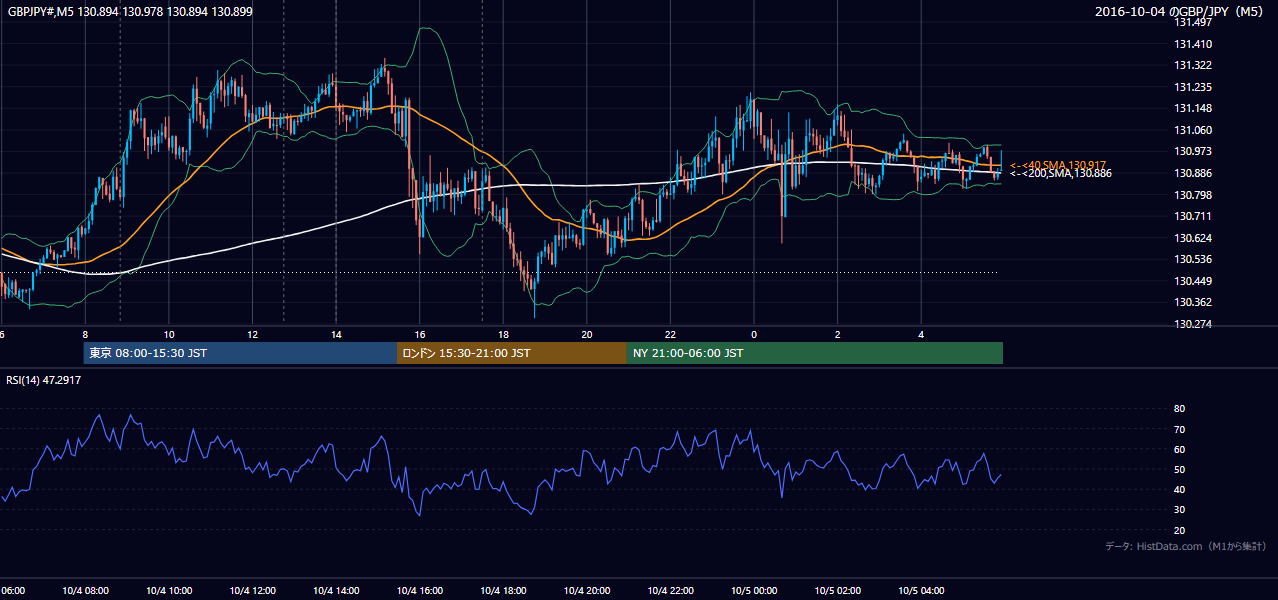Screen dimensions: 1278x600
Task: Click the RSI(14) 47.2917 indicator label
Action: pyautogui.click(x=44, y=380)
